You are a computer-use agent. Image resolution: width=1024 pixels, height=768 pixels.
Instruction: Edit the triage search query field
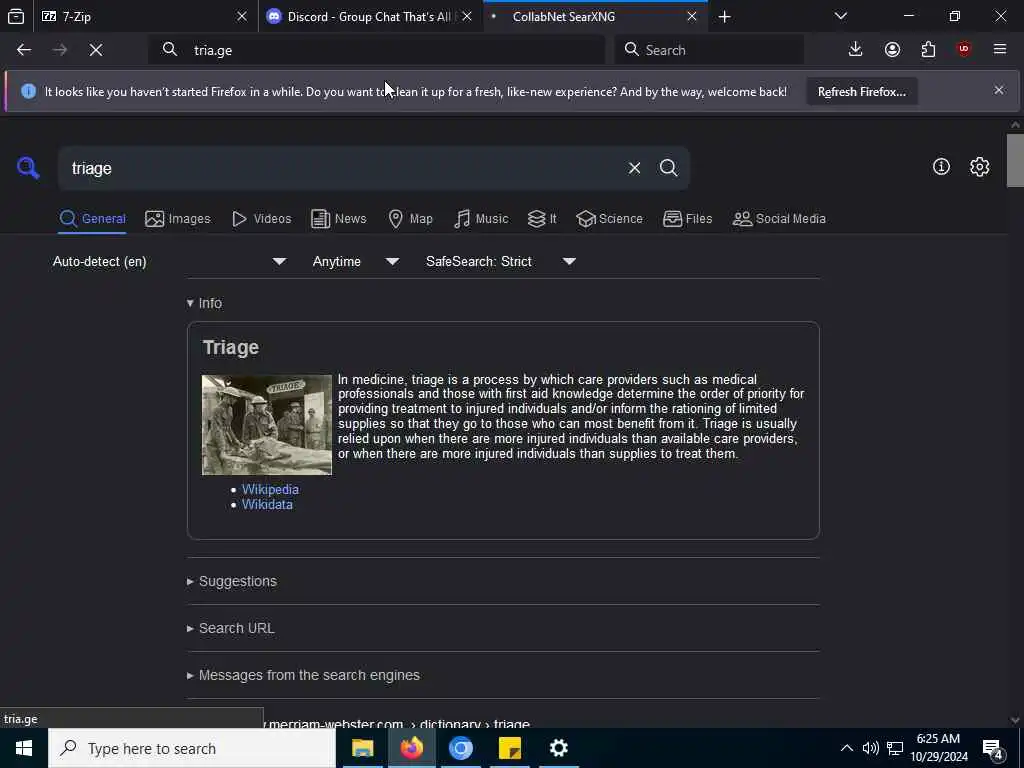340,168
